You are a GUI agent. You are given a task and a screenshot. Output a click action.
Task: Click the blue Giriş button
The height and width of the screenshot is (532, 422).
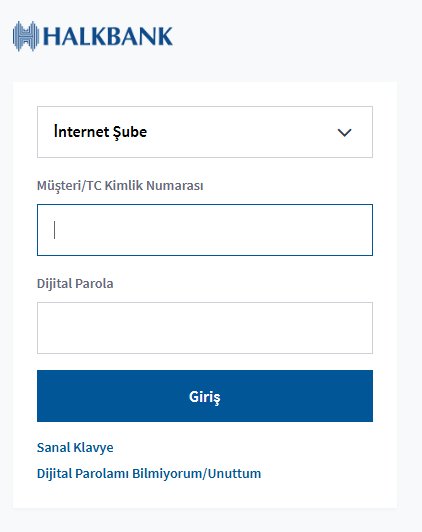(x=205, y=396)
